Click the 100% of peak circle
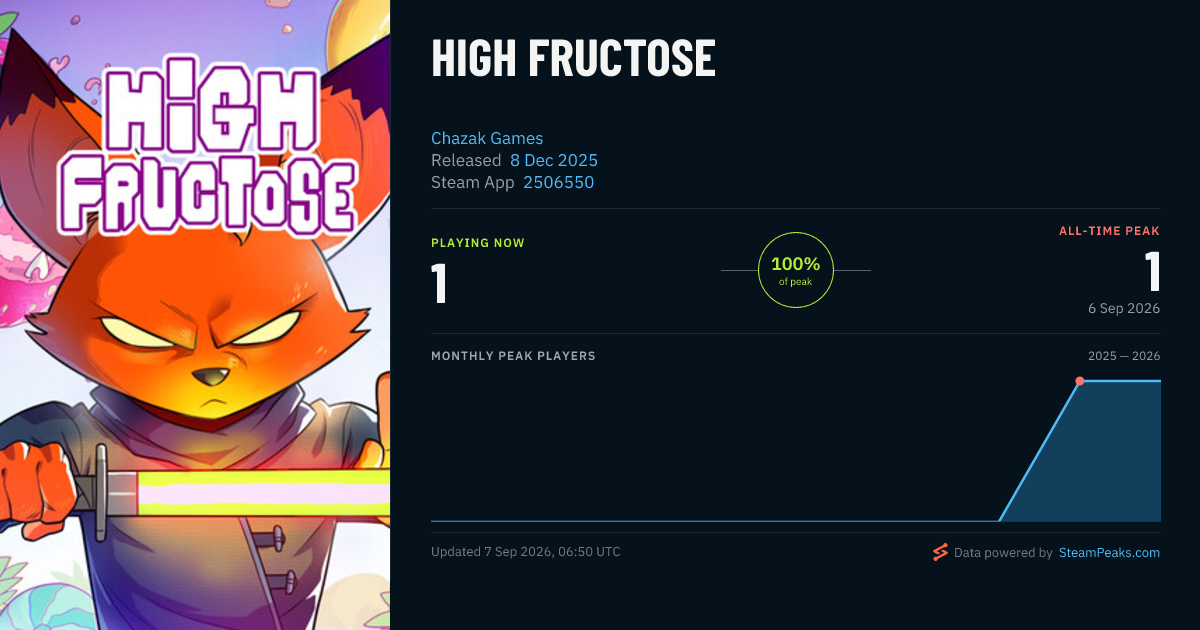This screenshot has height=630, width=1200. [x=796, y=270]
